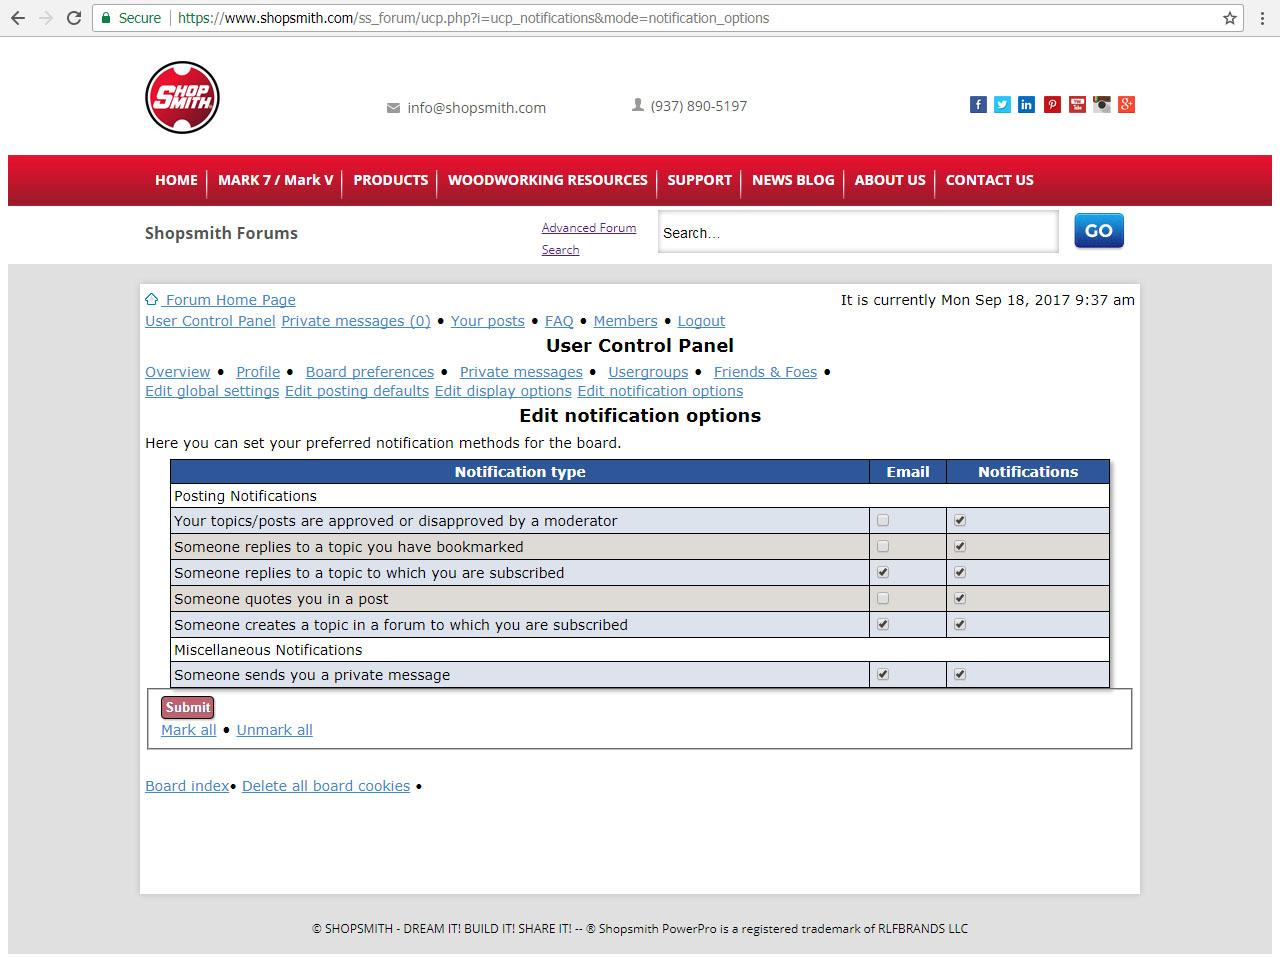The image size is (1280, 957).
Task: Switch to the Board preferences tab
Action: click(x=370, y=372)
